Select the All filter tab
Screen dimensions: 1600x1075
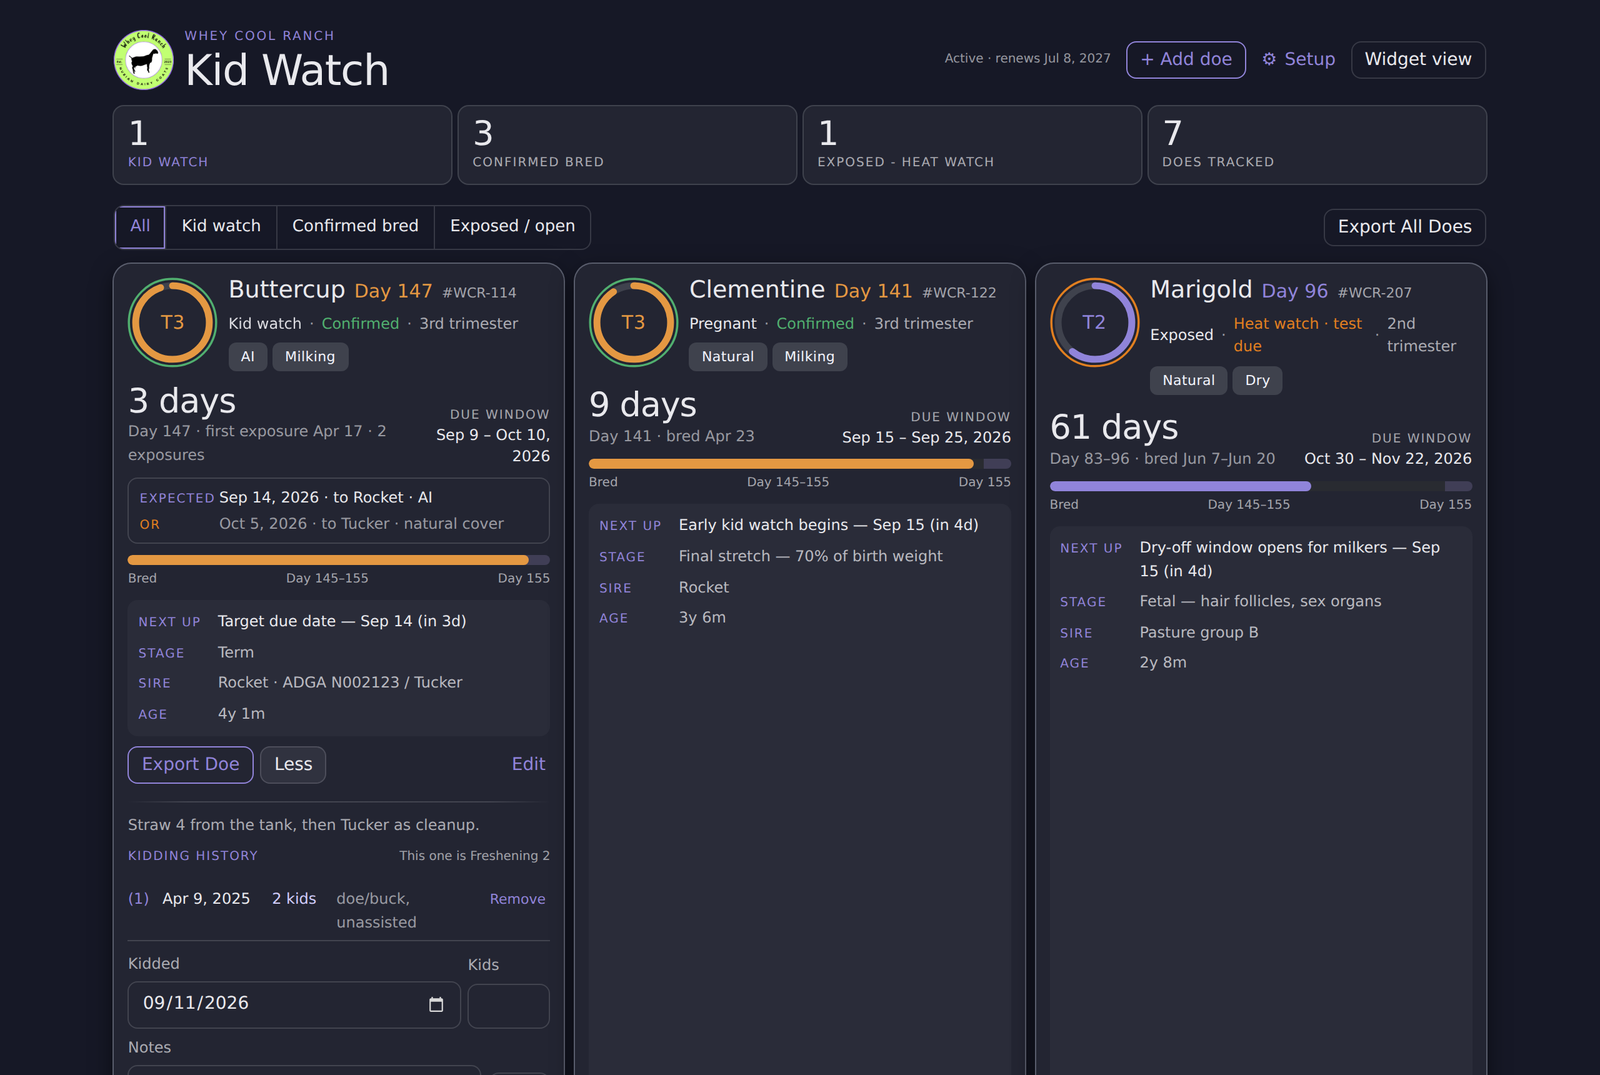[140, 226]
